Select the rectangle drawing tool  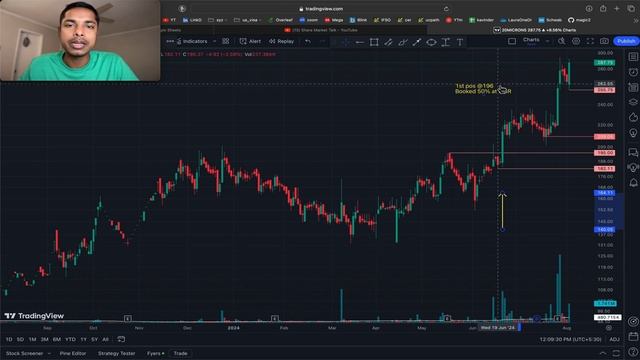374,42
